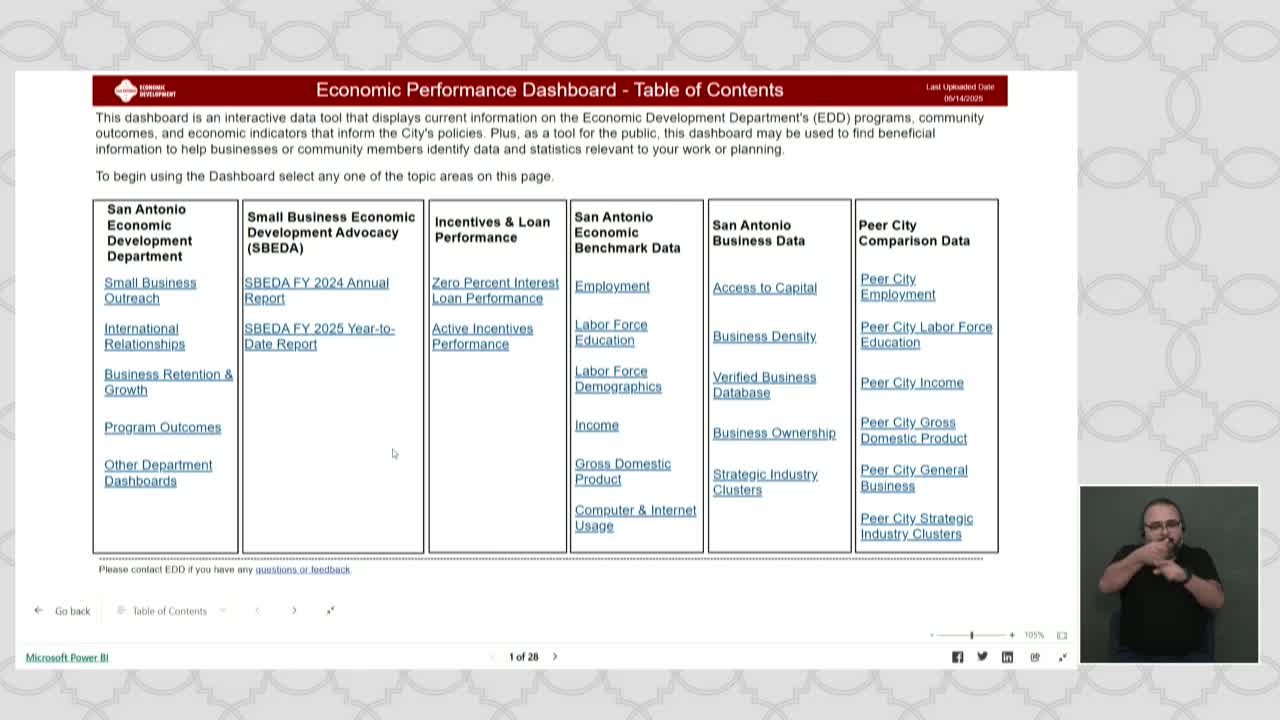Open Peer City Labor Force Education

(x=926, y=335)
